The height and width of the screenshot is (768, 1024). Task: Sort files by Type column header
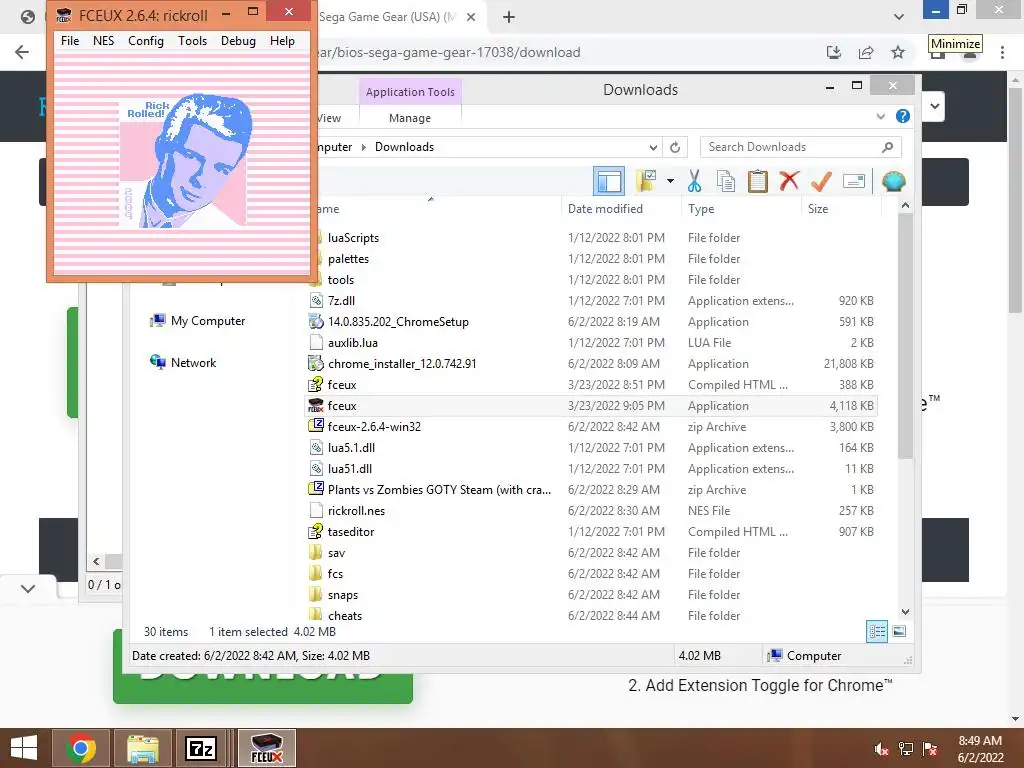(701, 209)
